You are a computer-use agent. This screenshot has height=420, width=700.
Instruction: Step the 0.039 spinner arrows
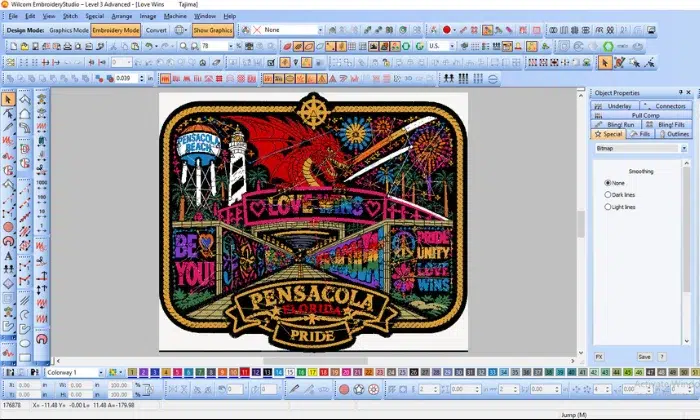tap(142, 79)
